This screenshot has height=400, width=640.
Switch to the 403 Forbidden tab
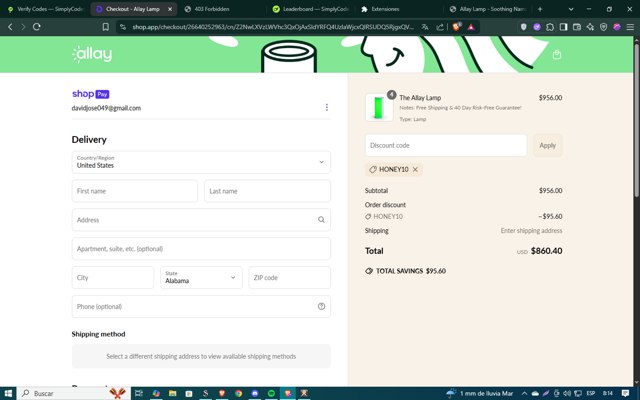[220, 9]
